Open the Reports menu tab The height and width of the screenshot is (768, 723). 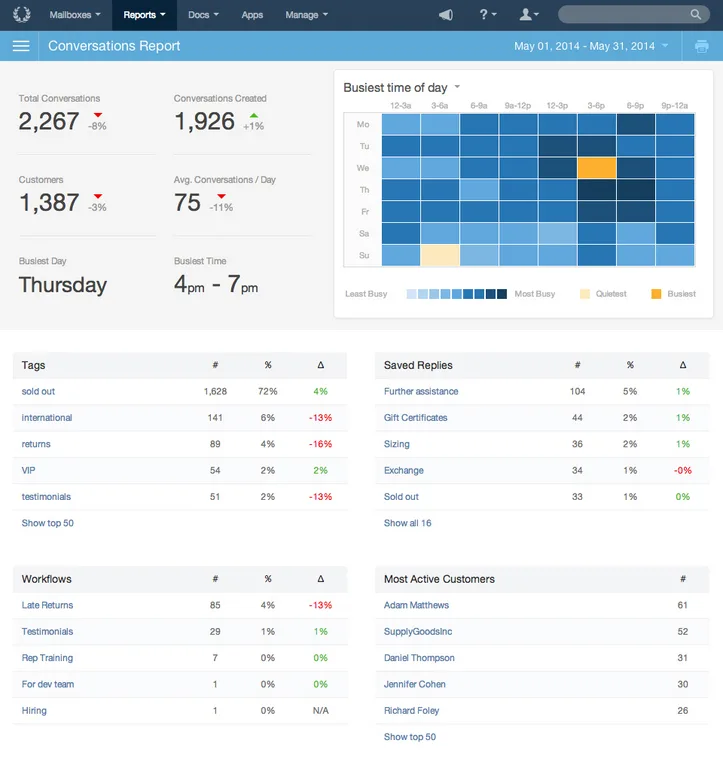pos(144,15)
